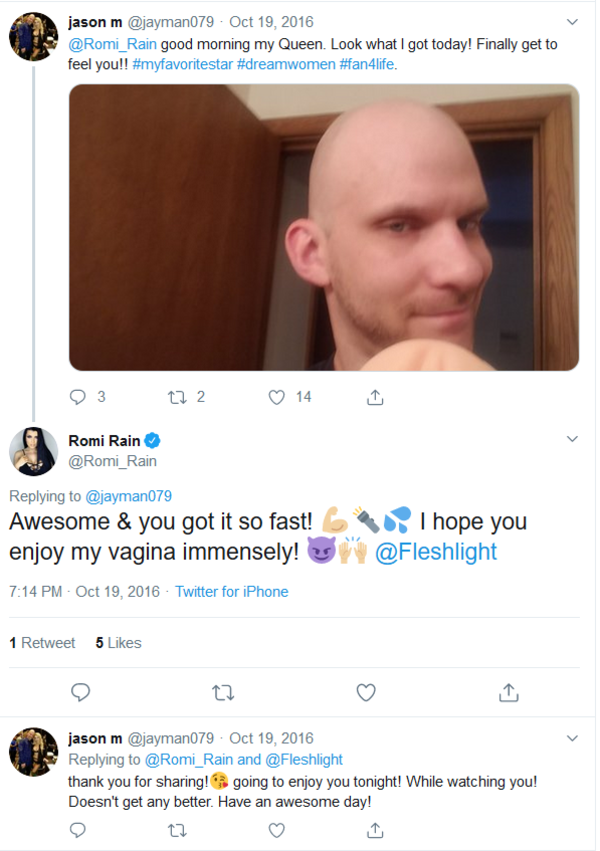Viewport: 600px width, 851px height.
Task: Open the @Fleshlight mention in the main tweet
Action: pos(435,552)
